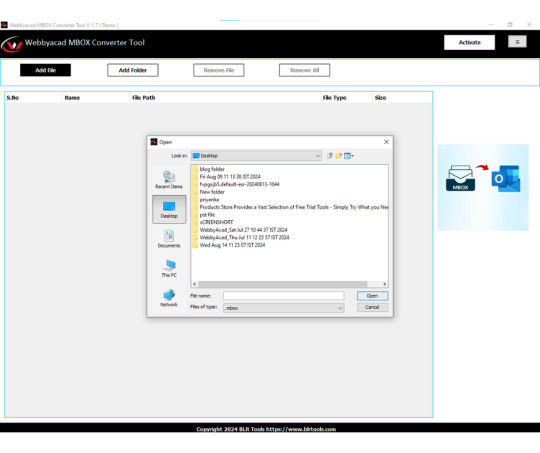
Task: Click the Remove File button
Action: (219, 70)
